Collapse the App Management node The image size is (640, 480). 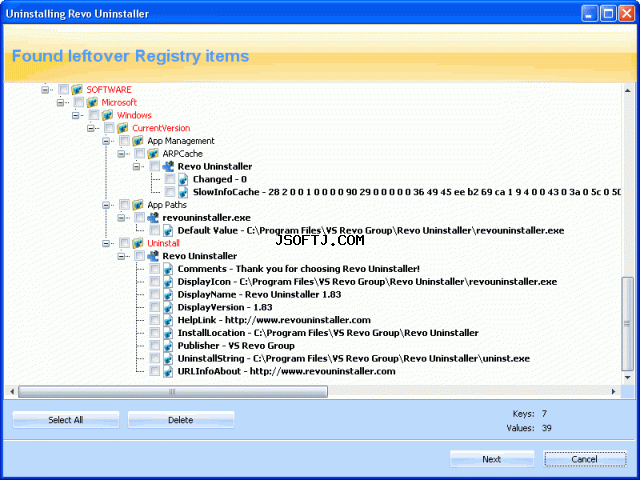click(x=106, y=141)
